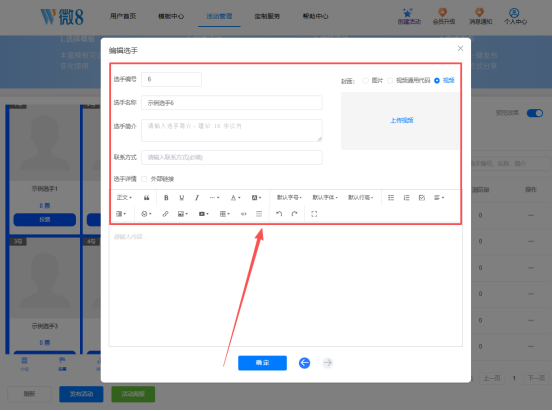This screenshot has width=552, height=411.
Task: Go to the previous contestant with the blue arrow
Action: coord(305,363)
